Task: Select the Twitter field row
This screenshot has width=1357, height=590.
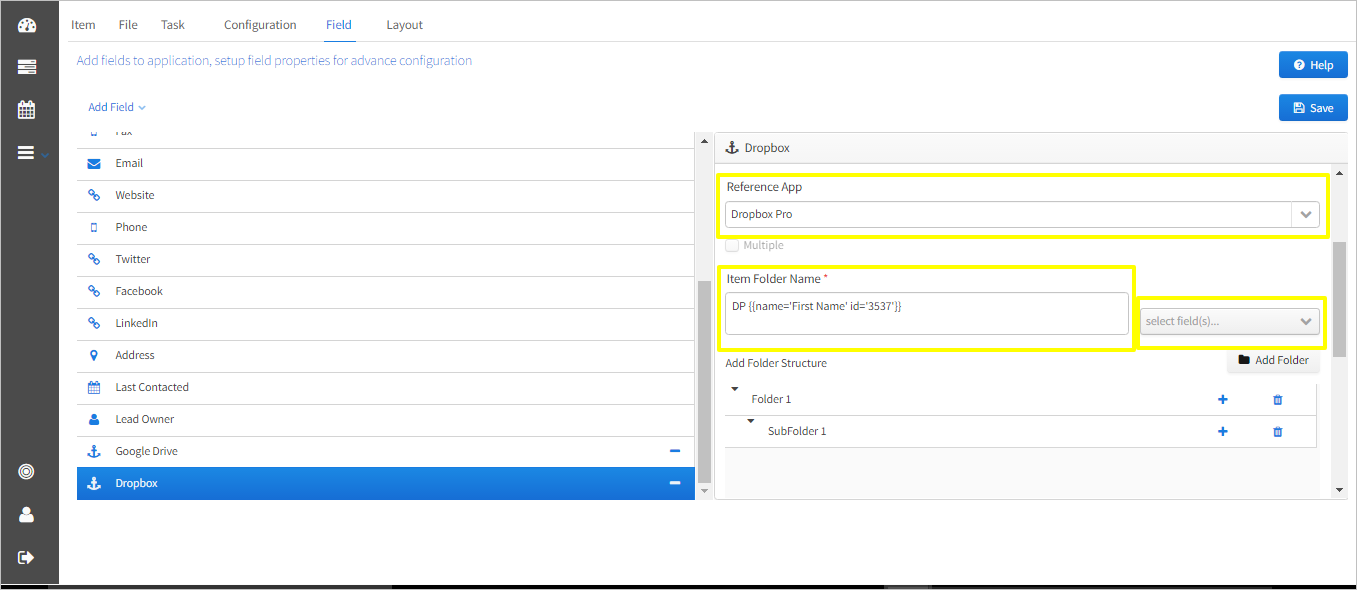Action: point(386,259)
